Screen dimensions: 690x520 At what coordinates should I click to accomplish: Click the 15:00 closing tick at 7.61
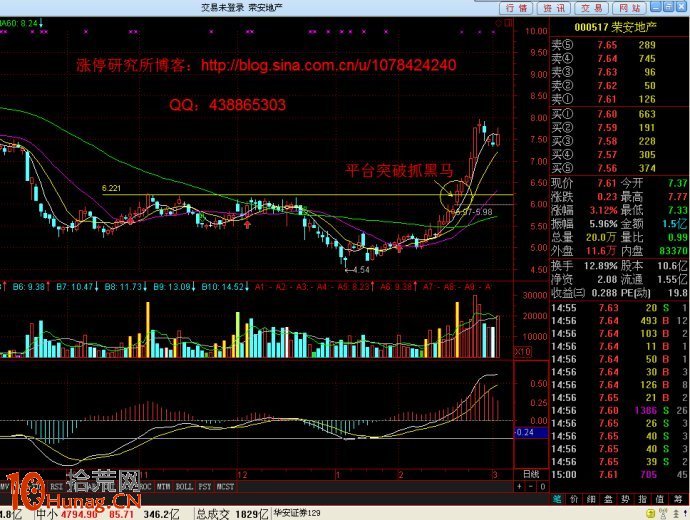(x=619, y=475)
